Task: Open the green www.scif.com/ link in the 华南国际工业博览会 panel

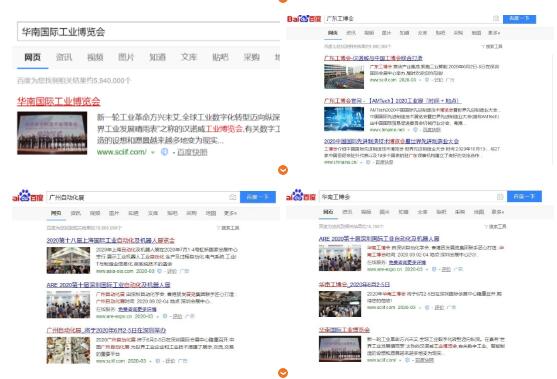Action: [121, 152]
